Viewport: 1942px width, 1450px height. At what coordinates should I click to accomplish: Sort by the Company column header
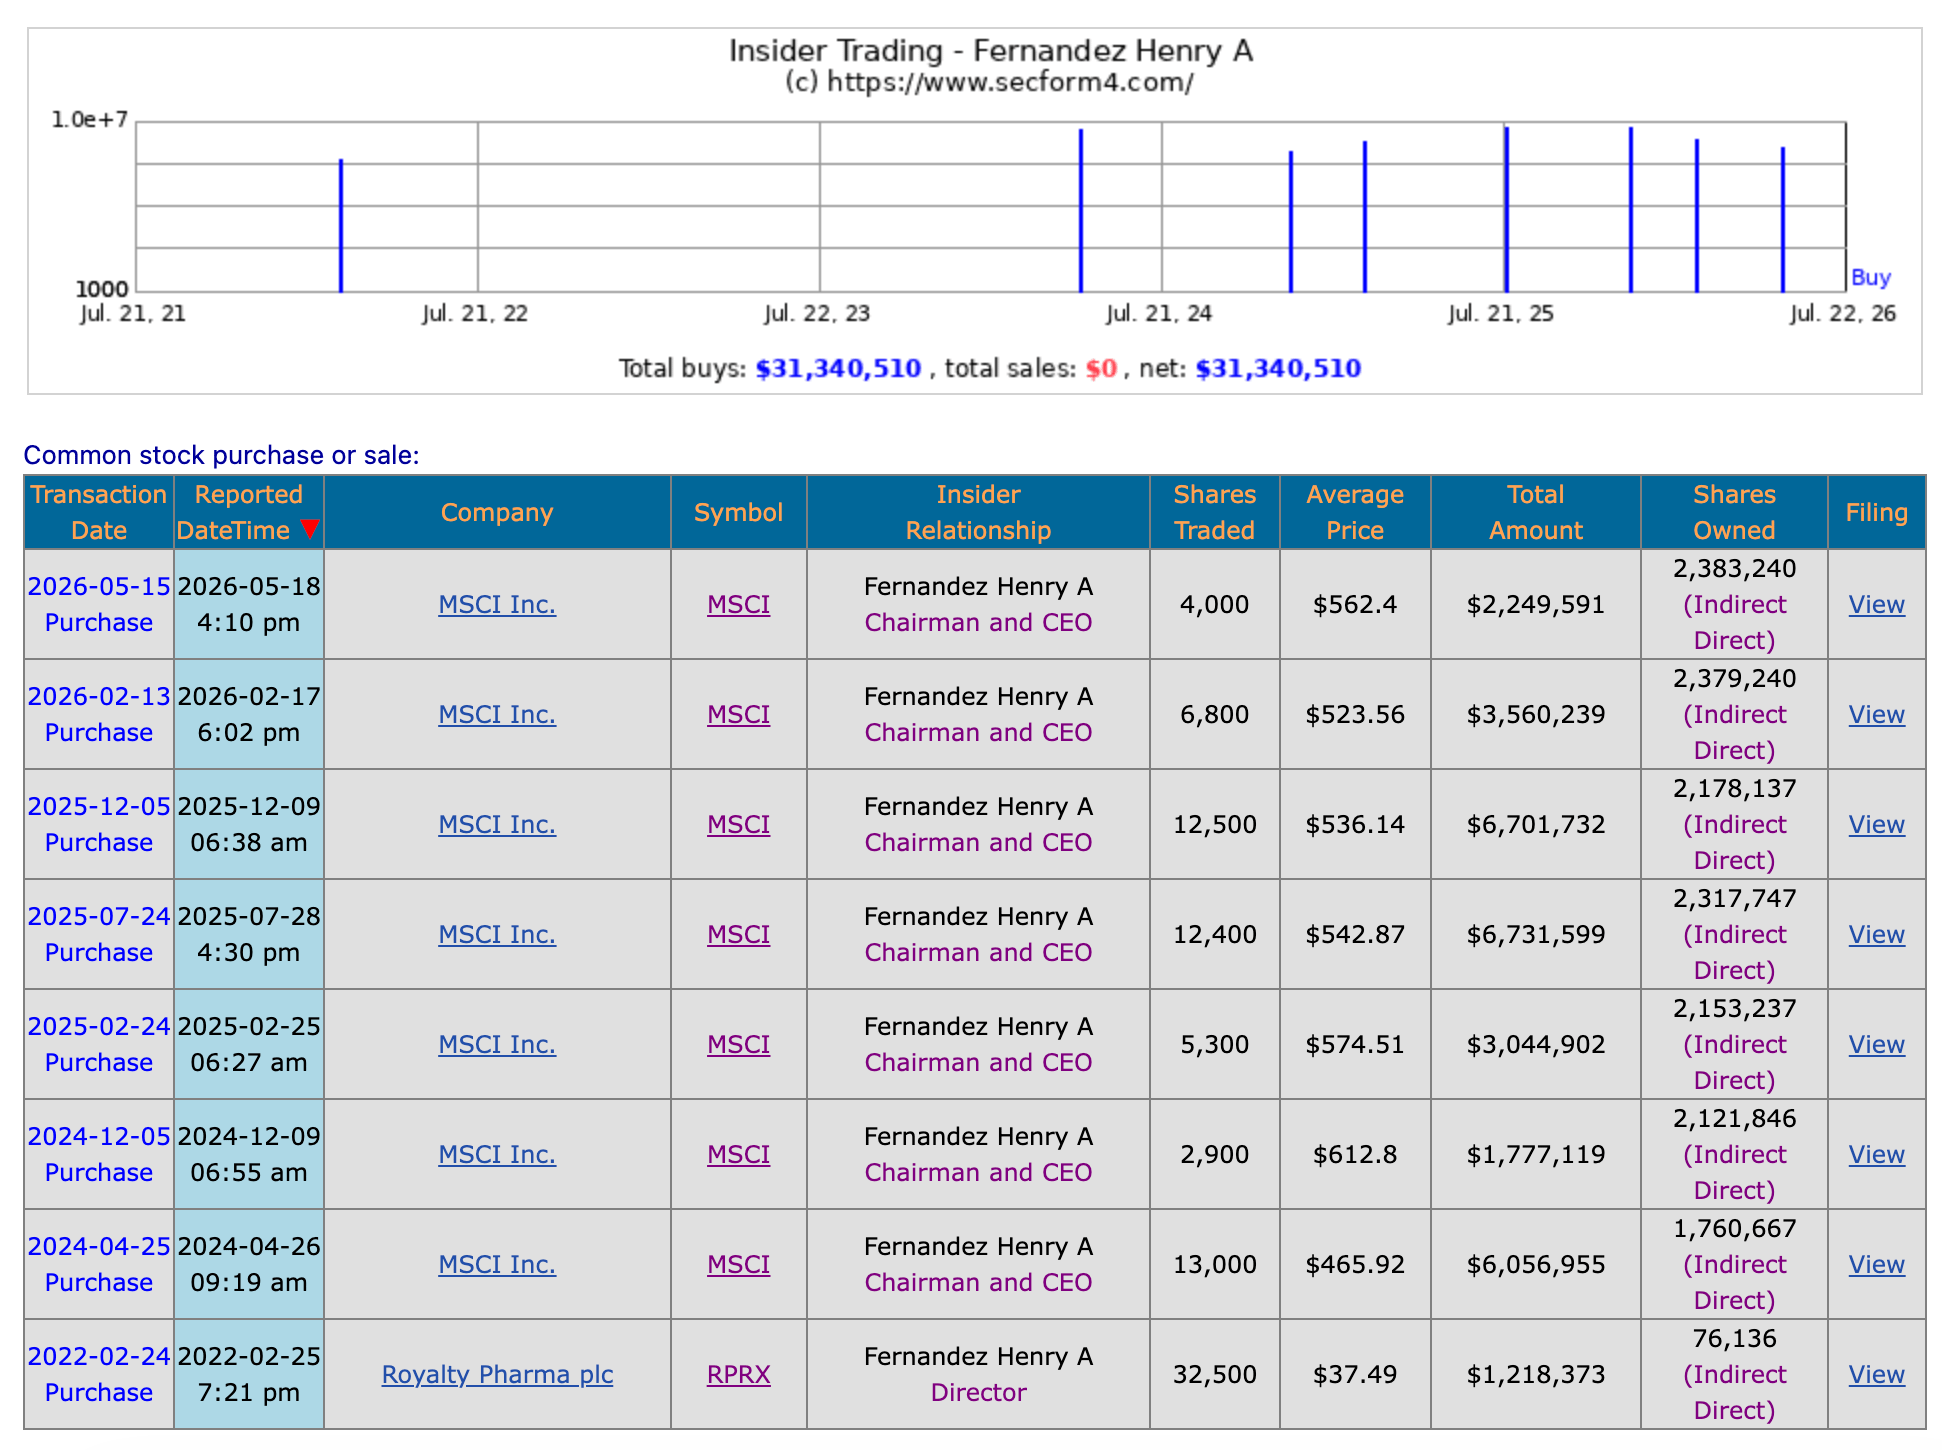point(497,512)
